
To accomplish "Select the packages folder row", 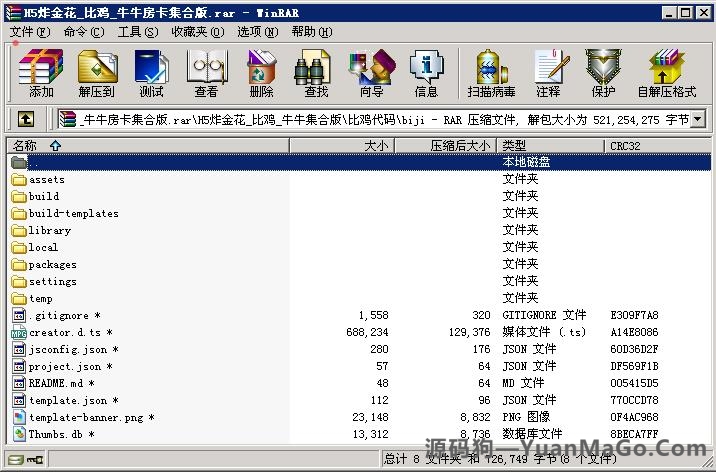I will pyautogui.click(x=359, y=264).
